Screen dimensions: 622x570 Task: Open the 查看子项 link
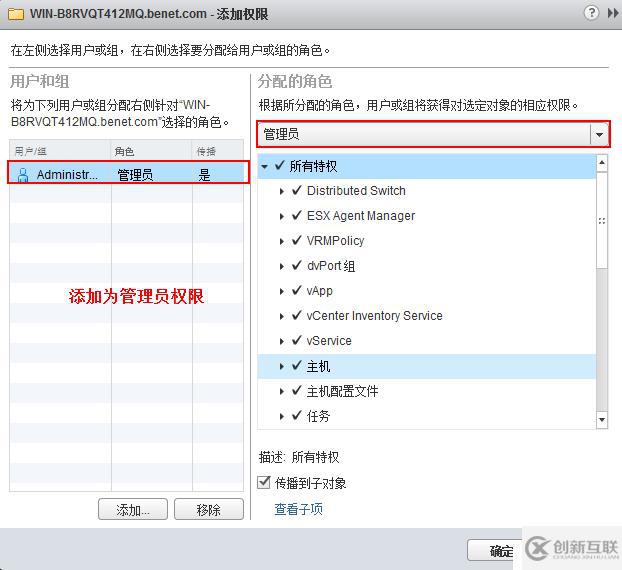coord(298,509)
